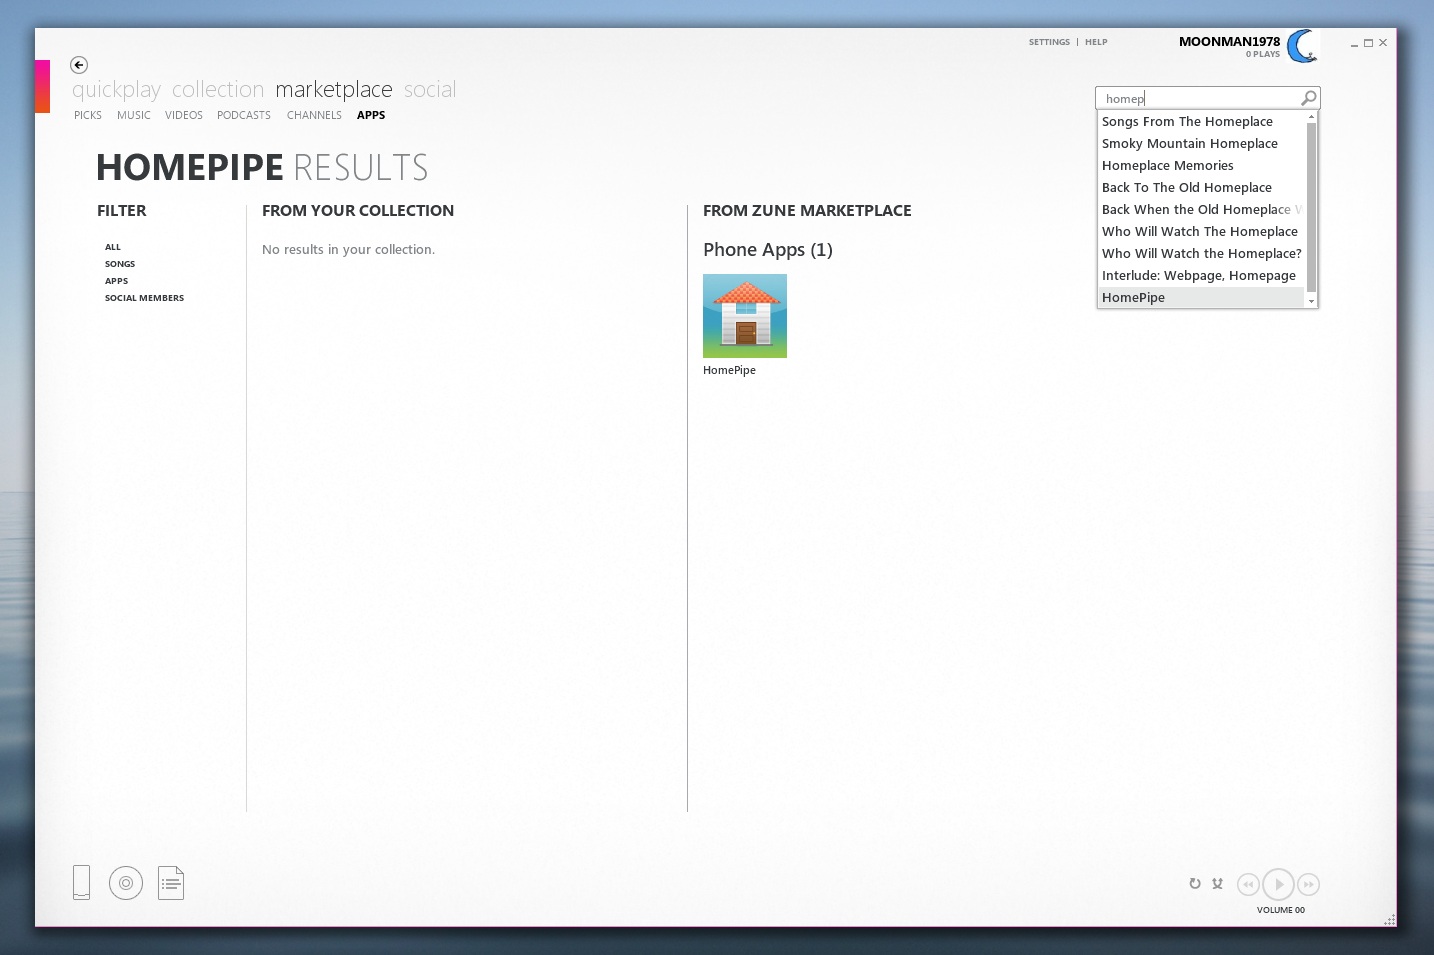Click the suggestion list scrollbar thumb
The height and width of the screenshot is (955, 1434).
point(1311,207)
